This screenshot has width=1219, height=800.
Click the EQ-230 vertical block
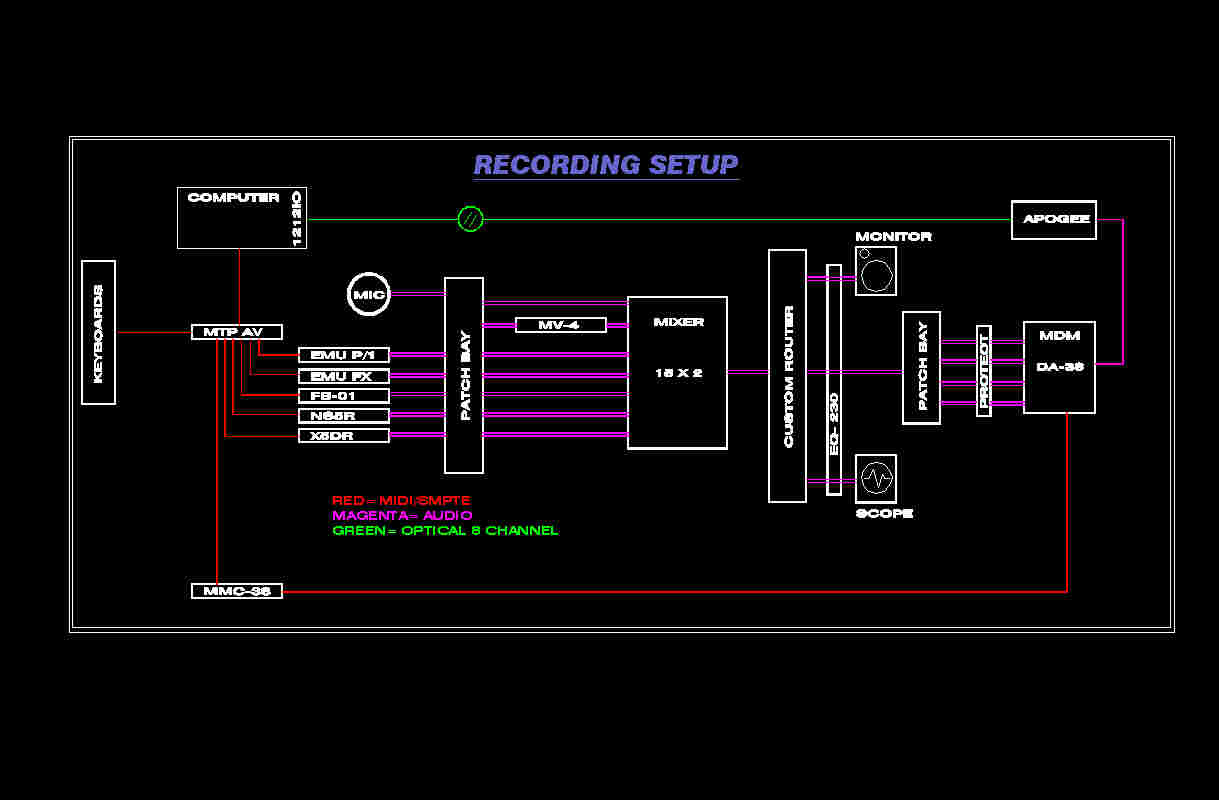834,379
